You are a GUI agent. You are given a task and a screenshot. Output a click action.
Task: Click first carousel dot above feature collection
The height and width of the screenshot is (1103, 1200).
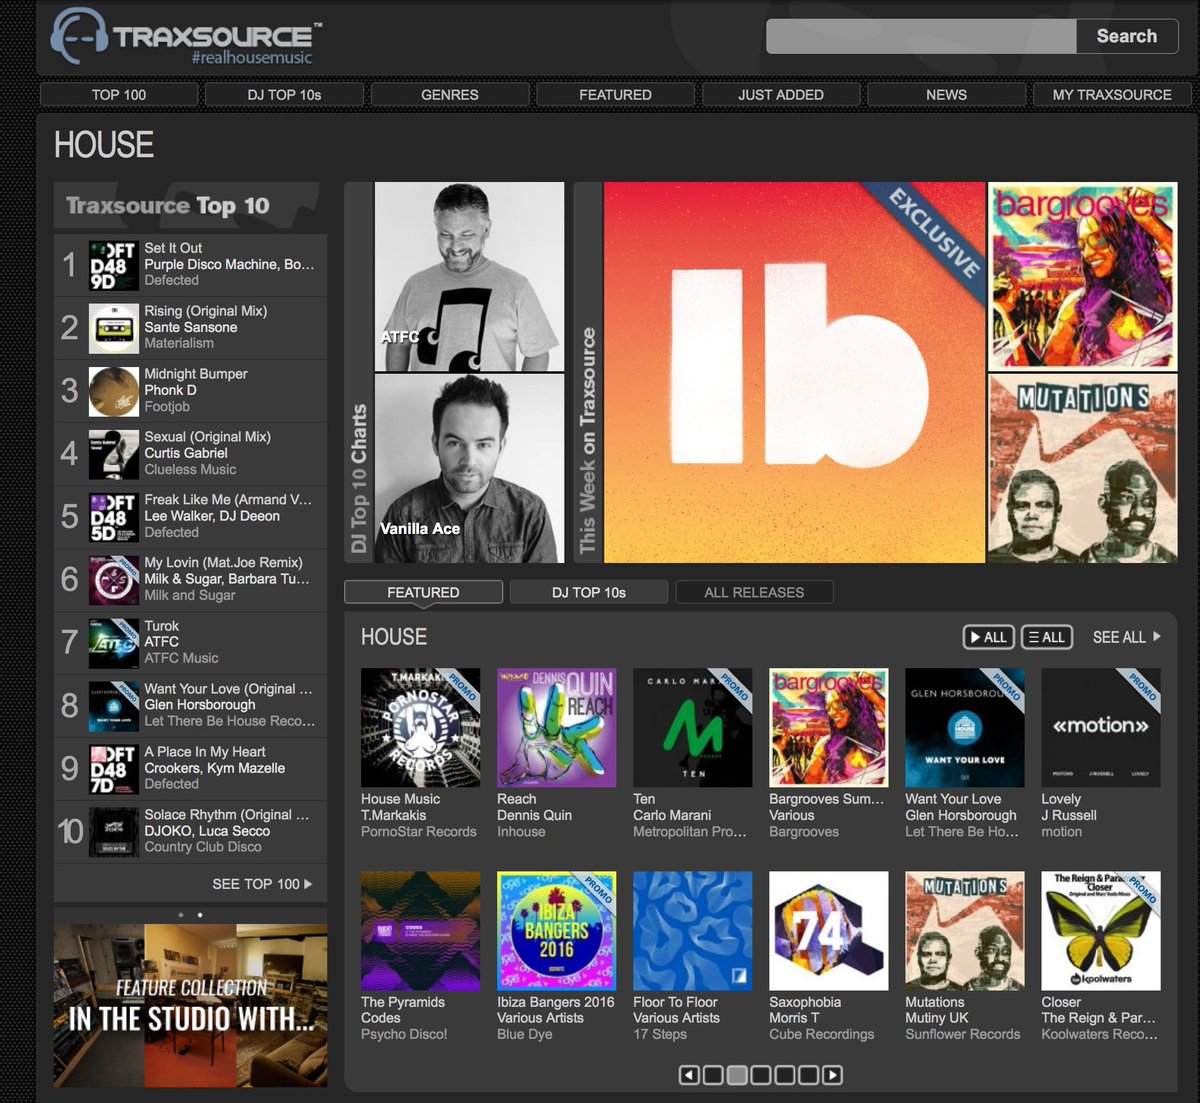point(181,915)
